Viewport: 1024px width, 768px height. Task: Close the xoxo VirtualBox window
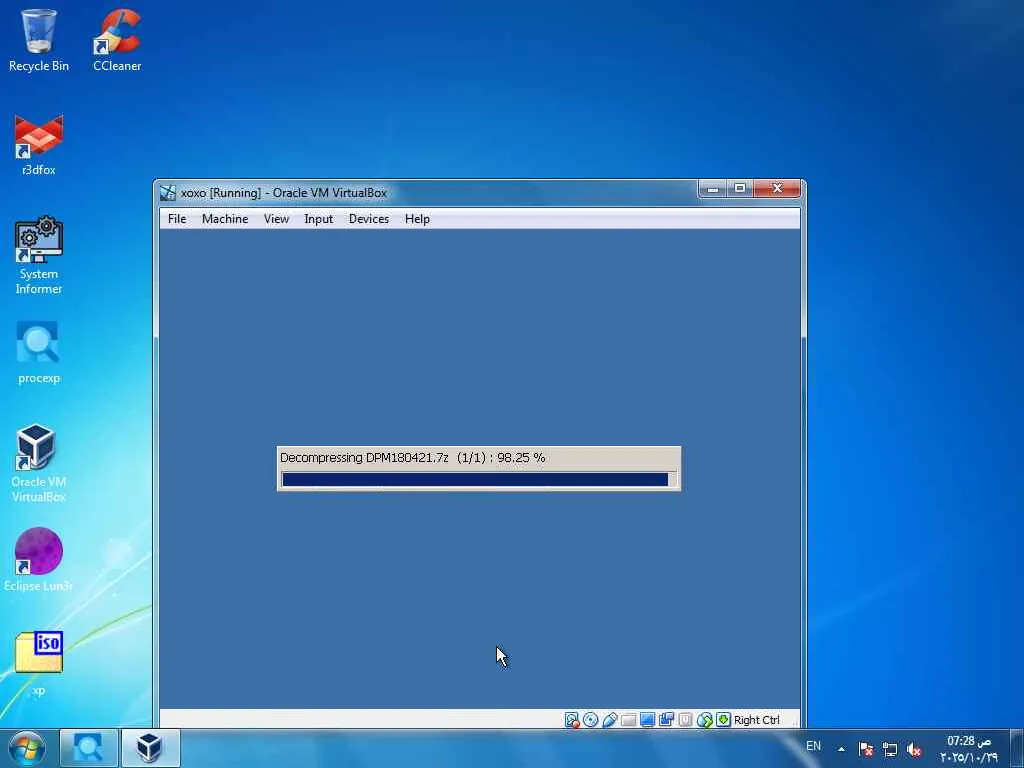[x=776, y=189]
